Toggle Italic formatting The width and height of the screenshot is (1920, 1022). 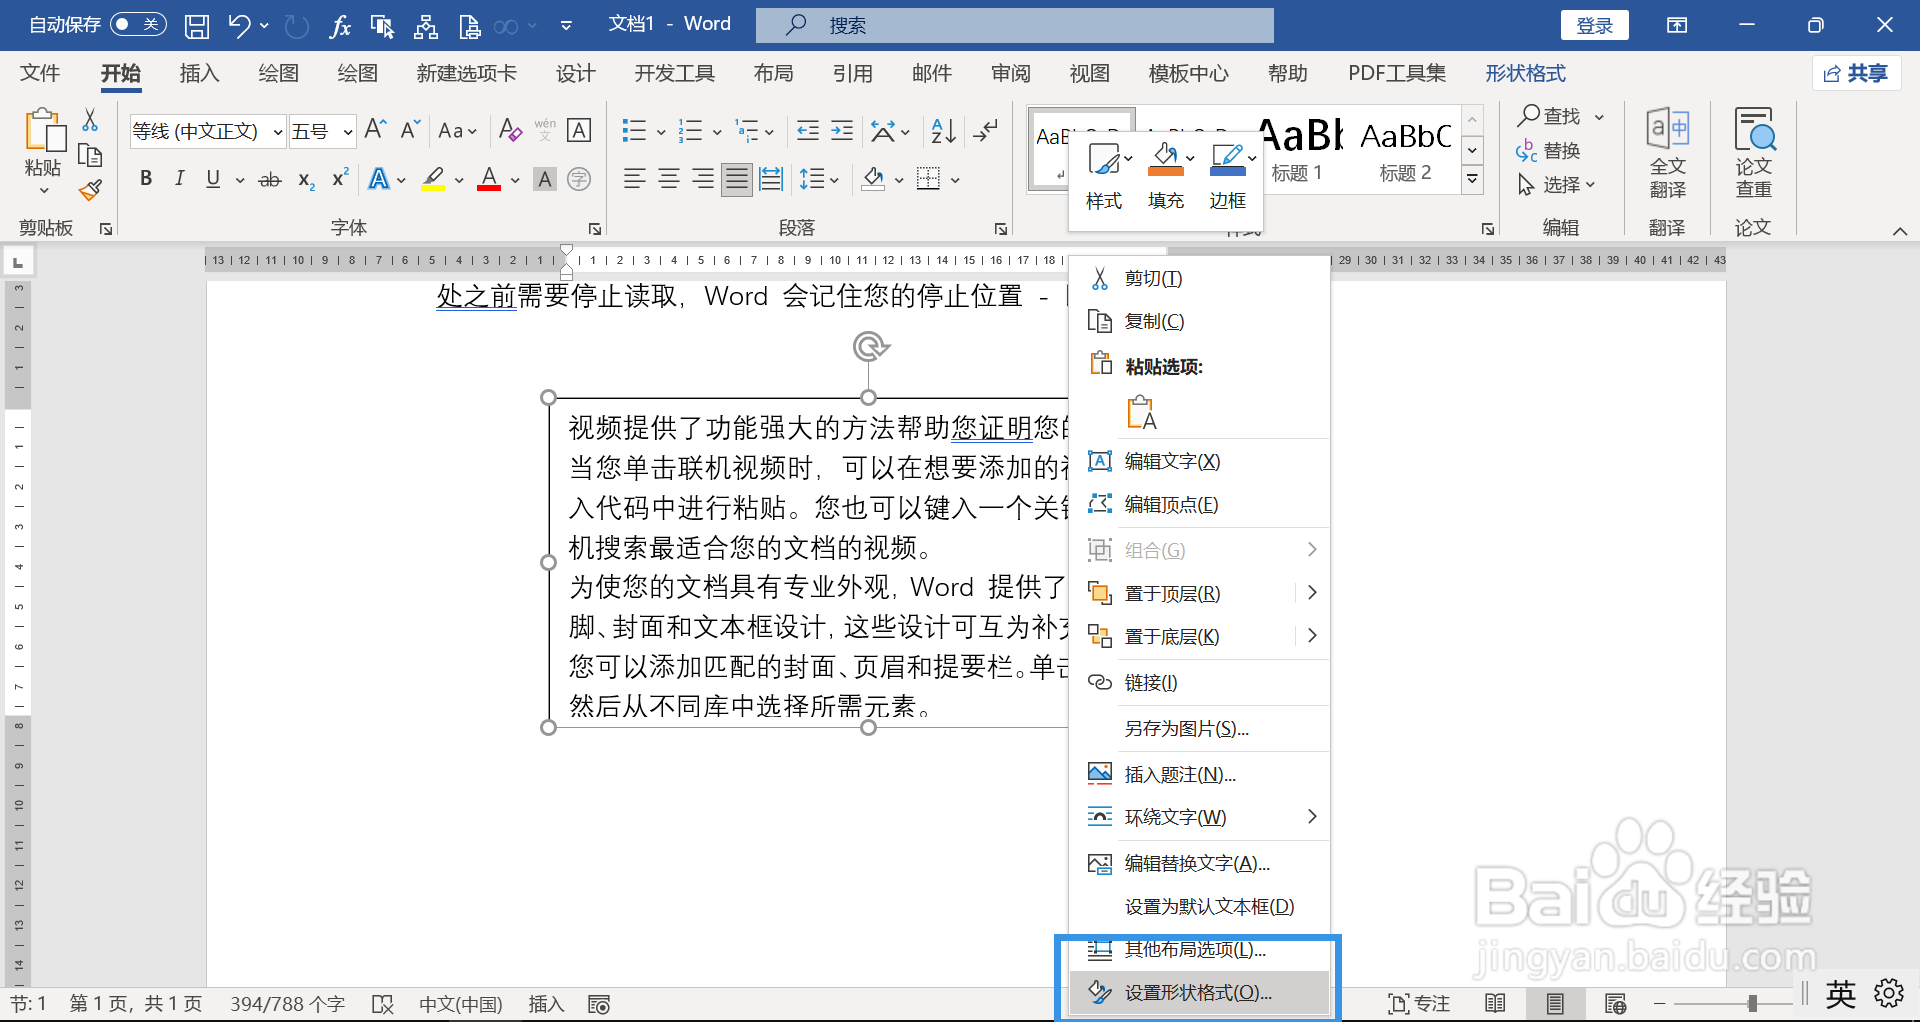pyautogui.click(x=179, y=179)
